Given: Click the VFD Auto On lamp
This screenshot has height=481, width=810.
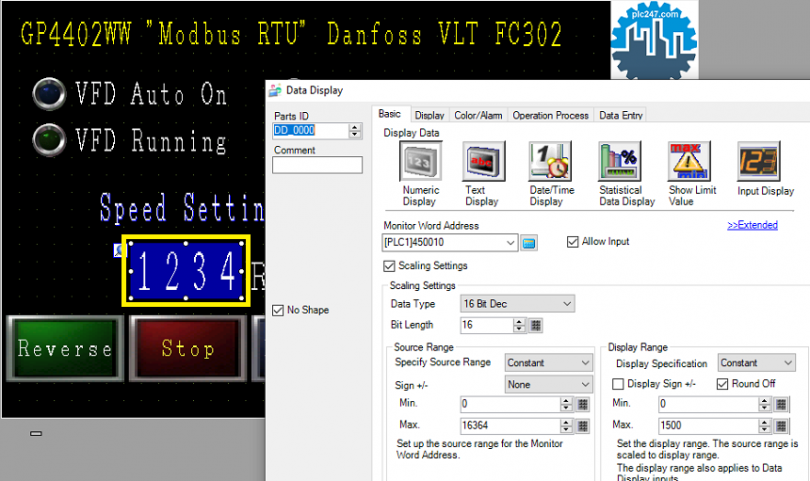Looking at the screenshot, I should [49, 94].
